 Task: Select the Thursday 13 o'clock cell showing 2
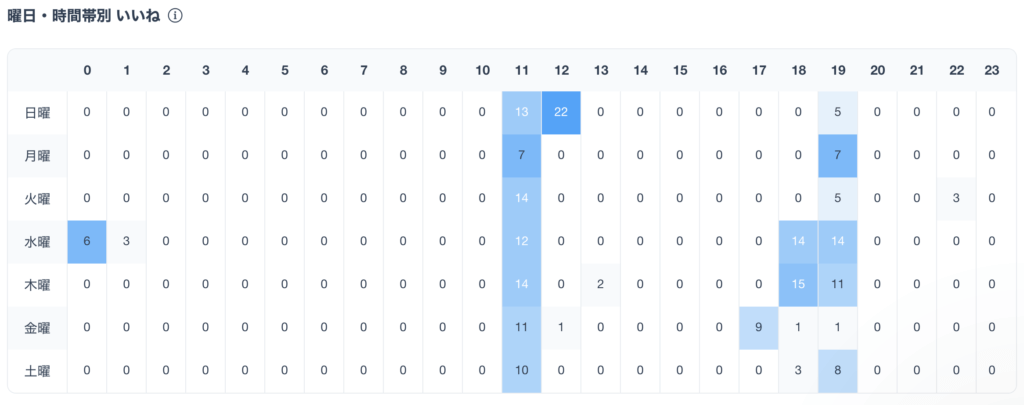coord(600,285)
